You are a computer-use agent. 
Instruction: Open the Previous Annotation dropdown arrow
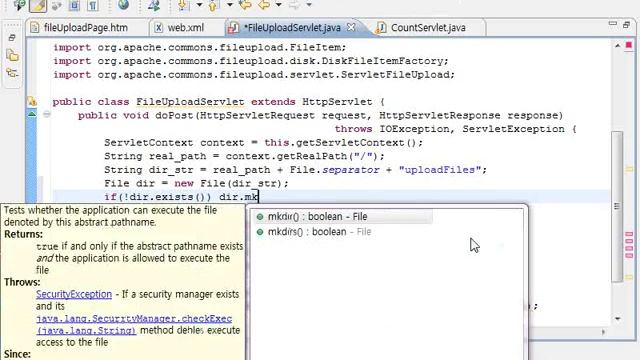[230, 5]
